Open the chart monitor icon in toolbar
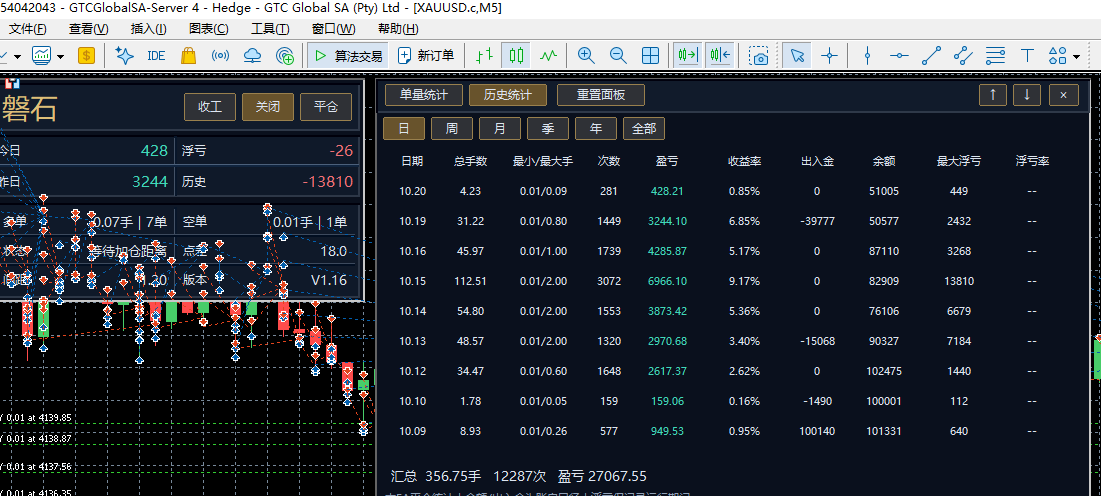 [x=41, y=56]
